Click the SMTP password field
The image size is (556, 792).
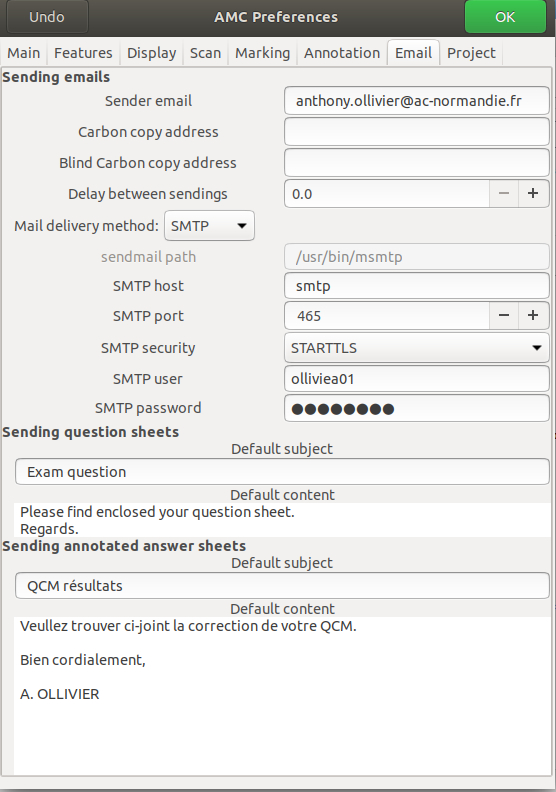pos(417,408)
